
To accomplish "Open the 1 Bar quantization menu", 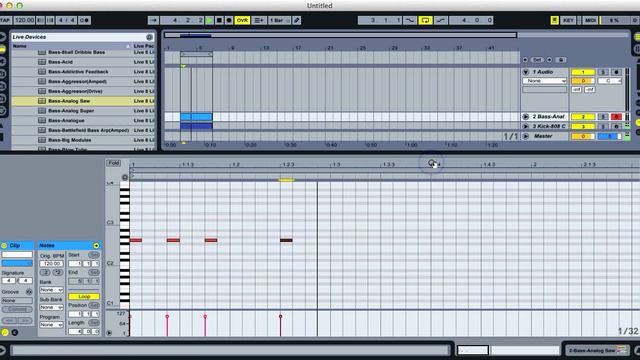I will click(x=279, y=20).
